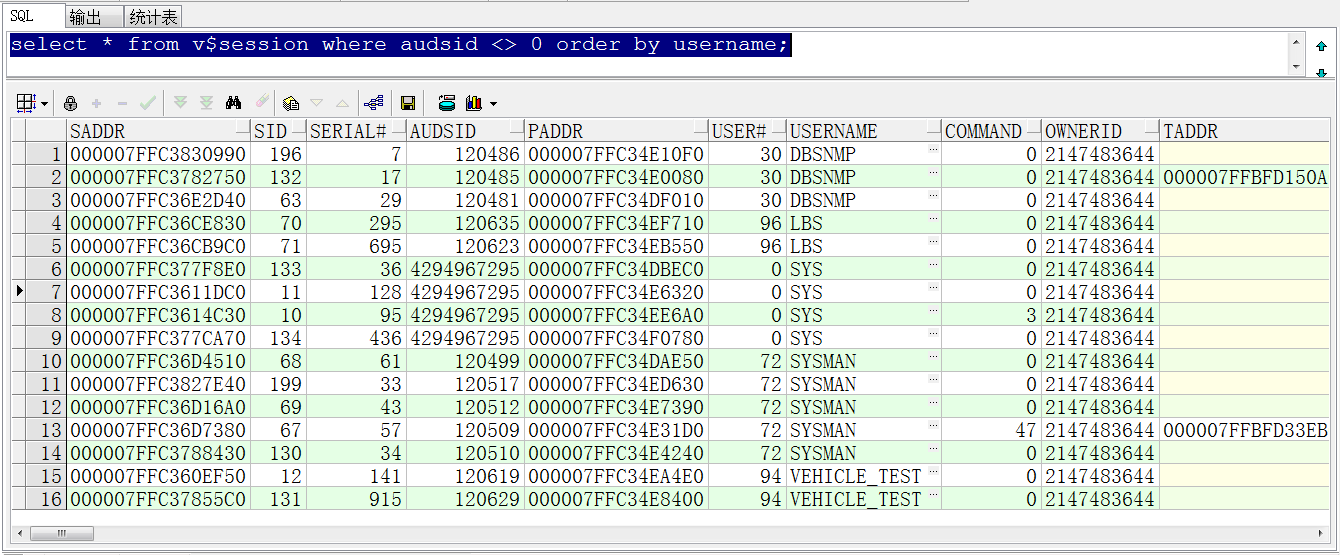Screen dimensions: 1340x555
Task: Open the Single Record View icon
Action: (x=291, y=103)
